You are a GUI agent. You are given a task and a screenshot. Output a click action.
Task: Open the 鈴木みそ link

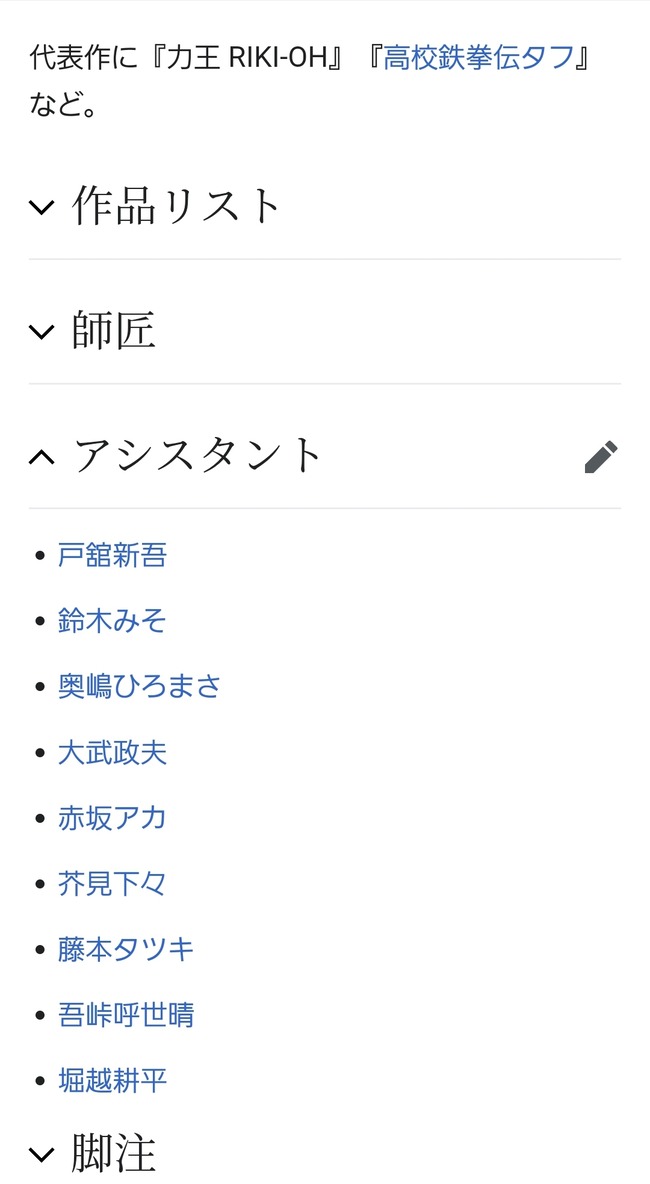[x=112, y=621]
